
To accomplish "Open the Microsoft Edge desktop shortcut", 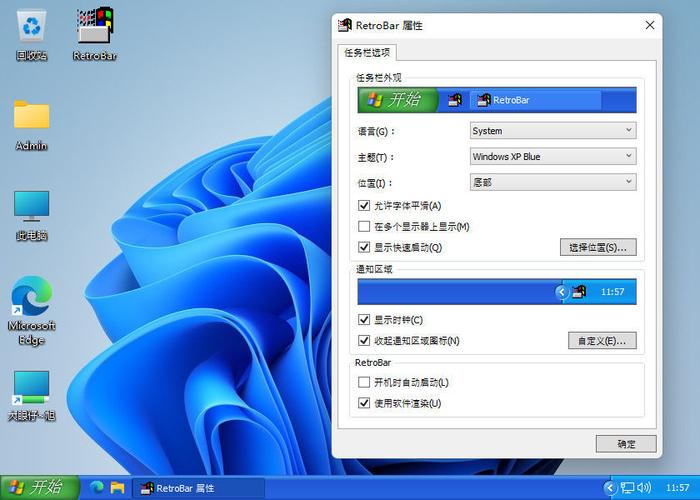I will (x=31, y=311).
